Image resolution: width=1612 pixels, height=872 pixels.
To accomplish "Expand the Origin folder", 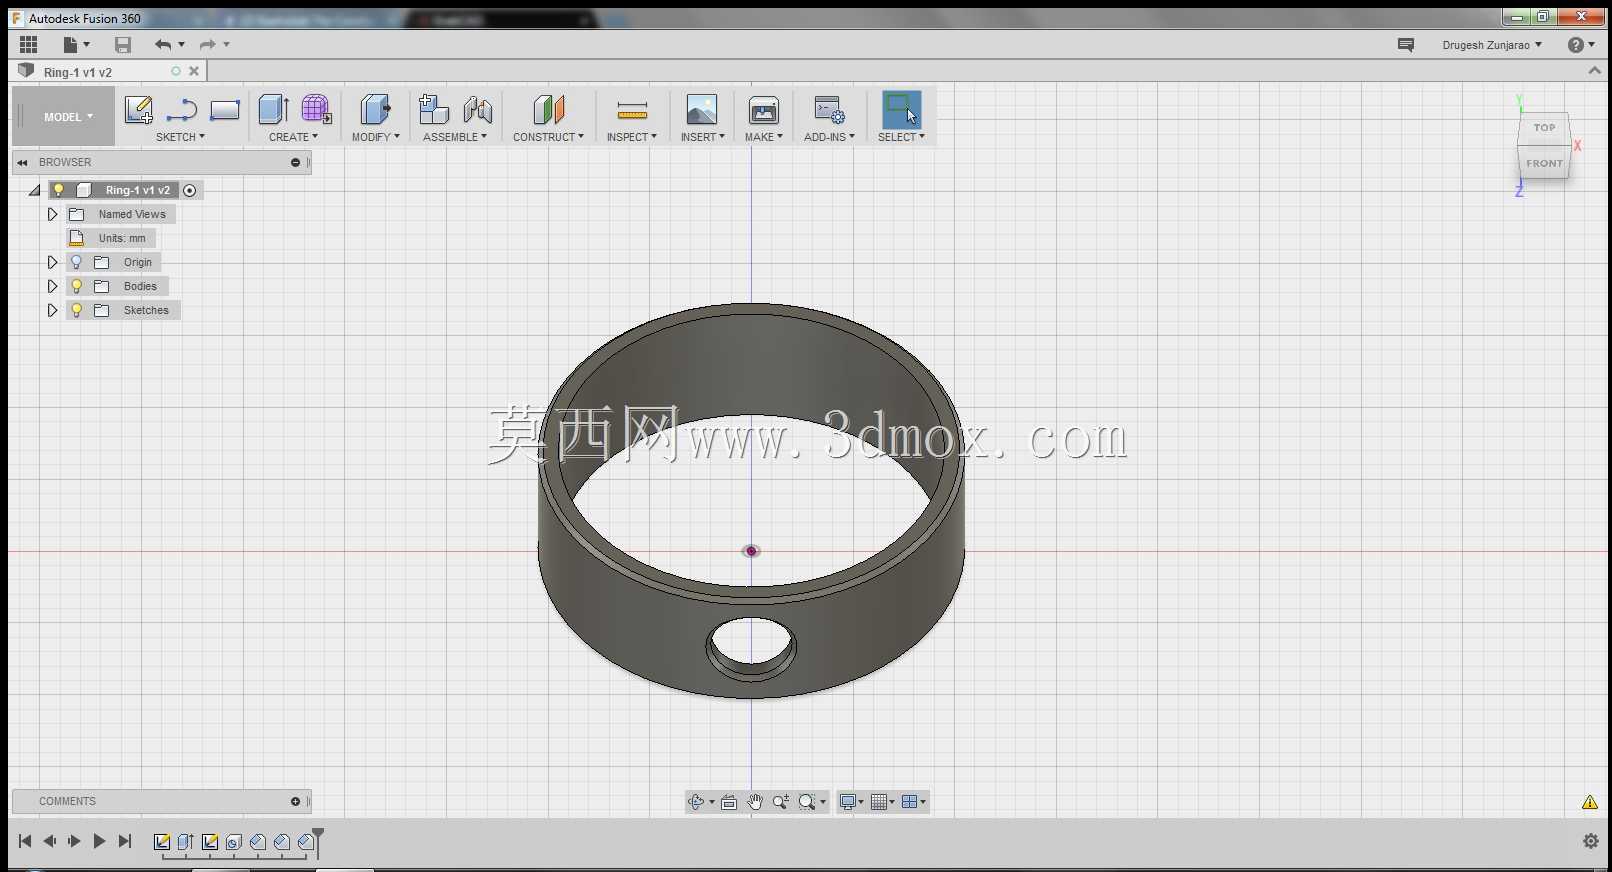I will tap(53, 262).
